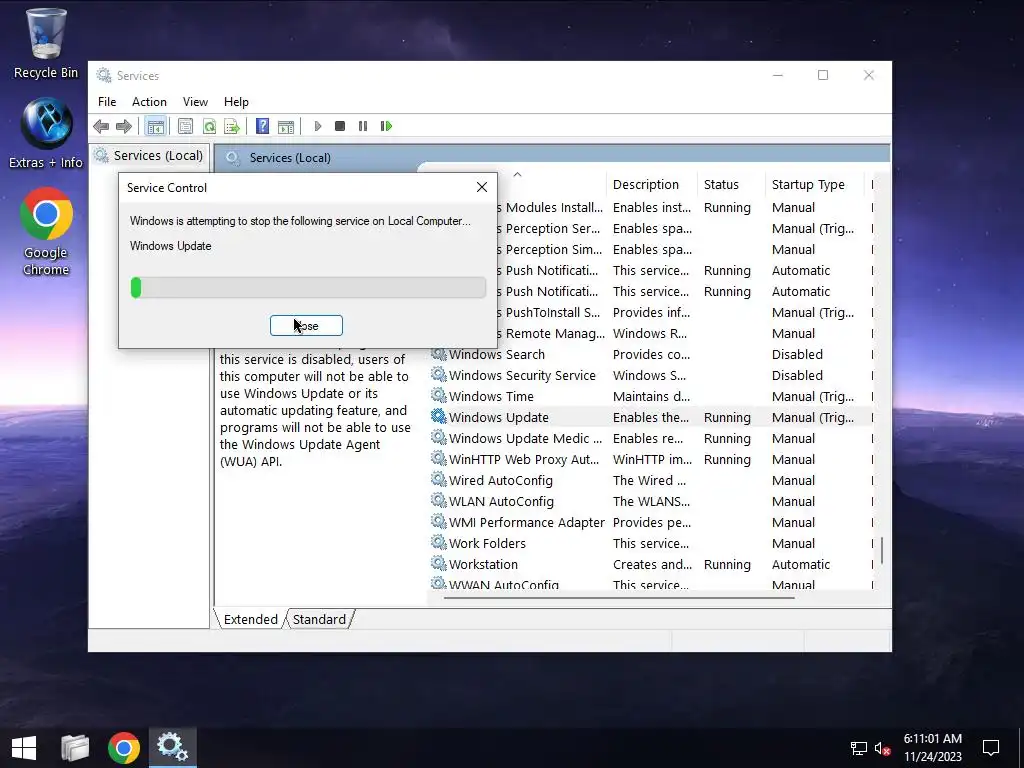1024x768 pixels.
Task: Select the Windows Update Medic service name
Action: pos(525,438)
